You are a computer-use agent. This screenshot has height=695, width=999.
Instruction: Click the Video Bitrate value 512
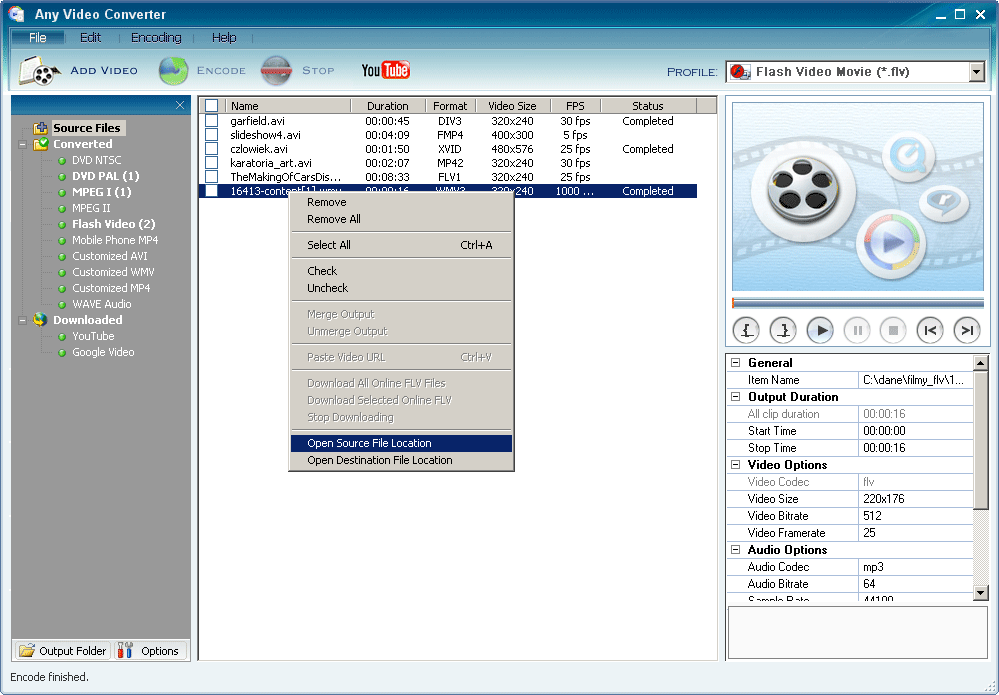point(915,516)
